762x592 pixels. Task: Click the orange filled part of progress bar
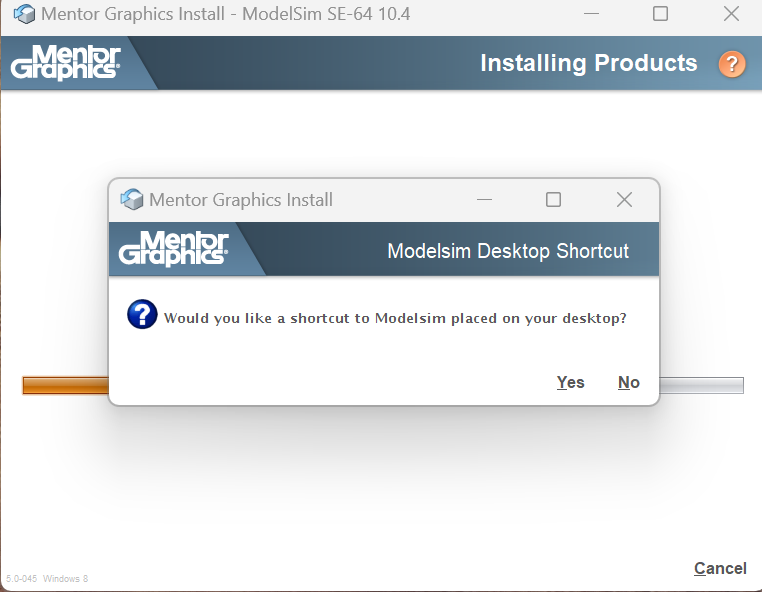click(x=66, y=385)
